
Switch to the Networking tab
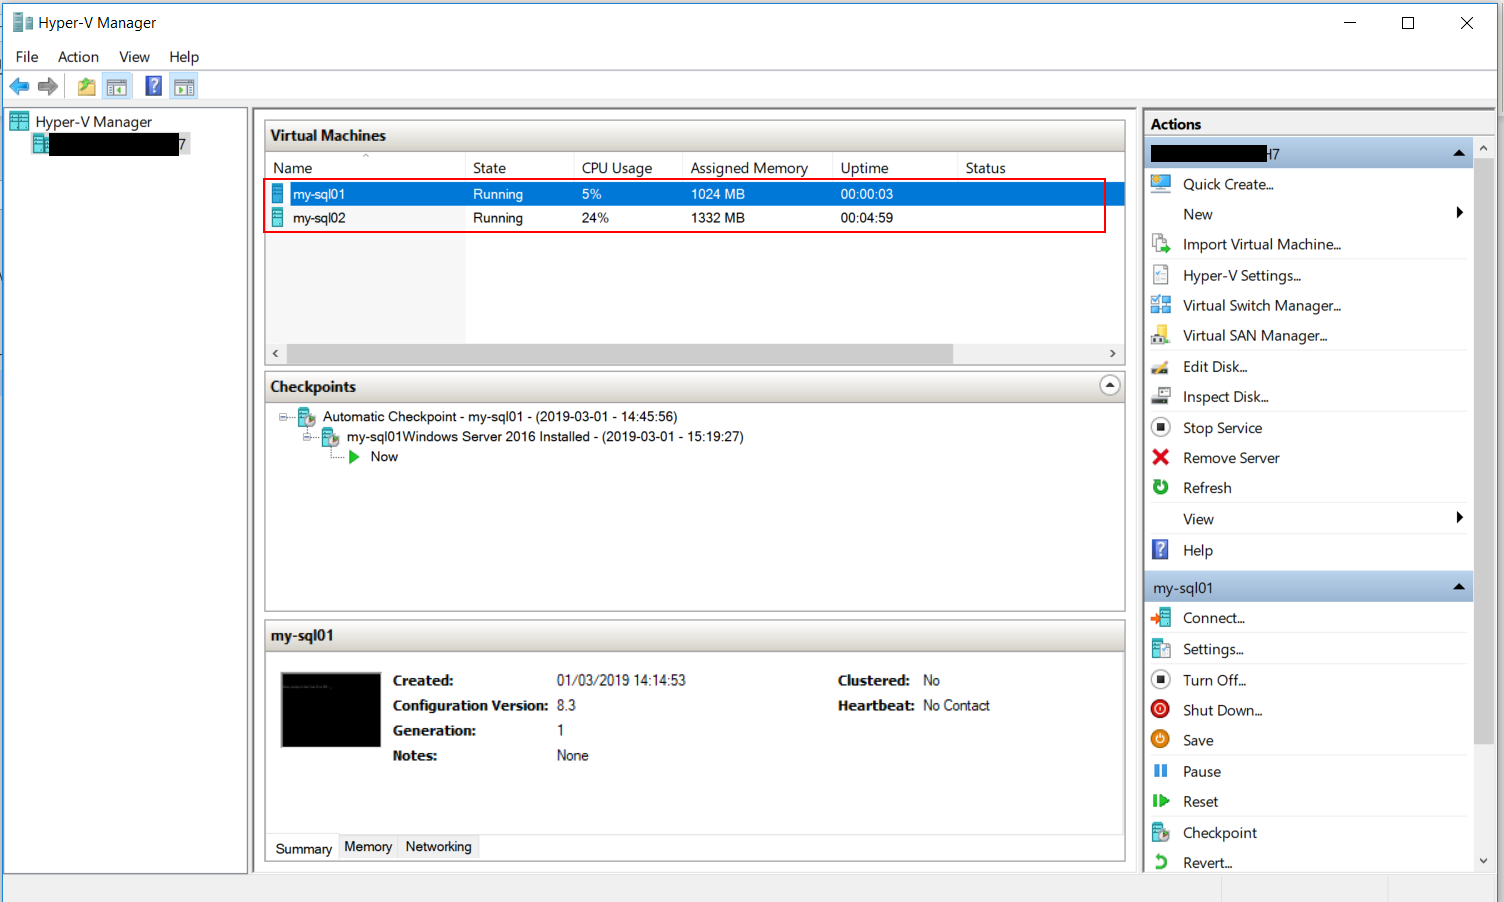click(x=438, y=847)
